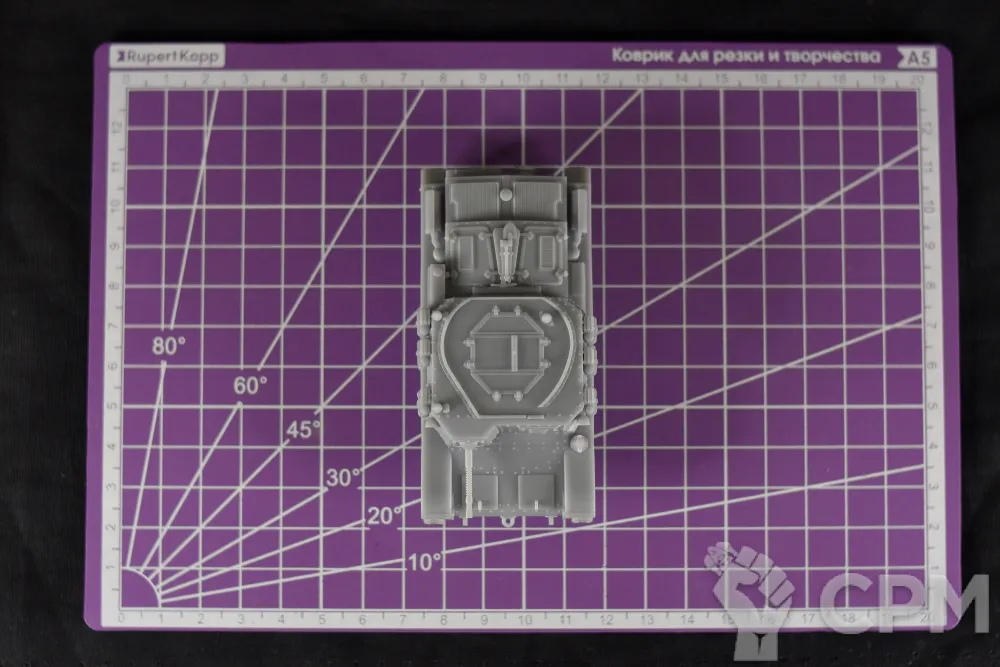The image size is (1000, 667).
Task: Select the 10° angle label
Action: point(425,562)
